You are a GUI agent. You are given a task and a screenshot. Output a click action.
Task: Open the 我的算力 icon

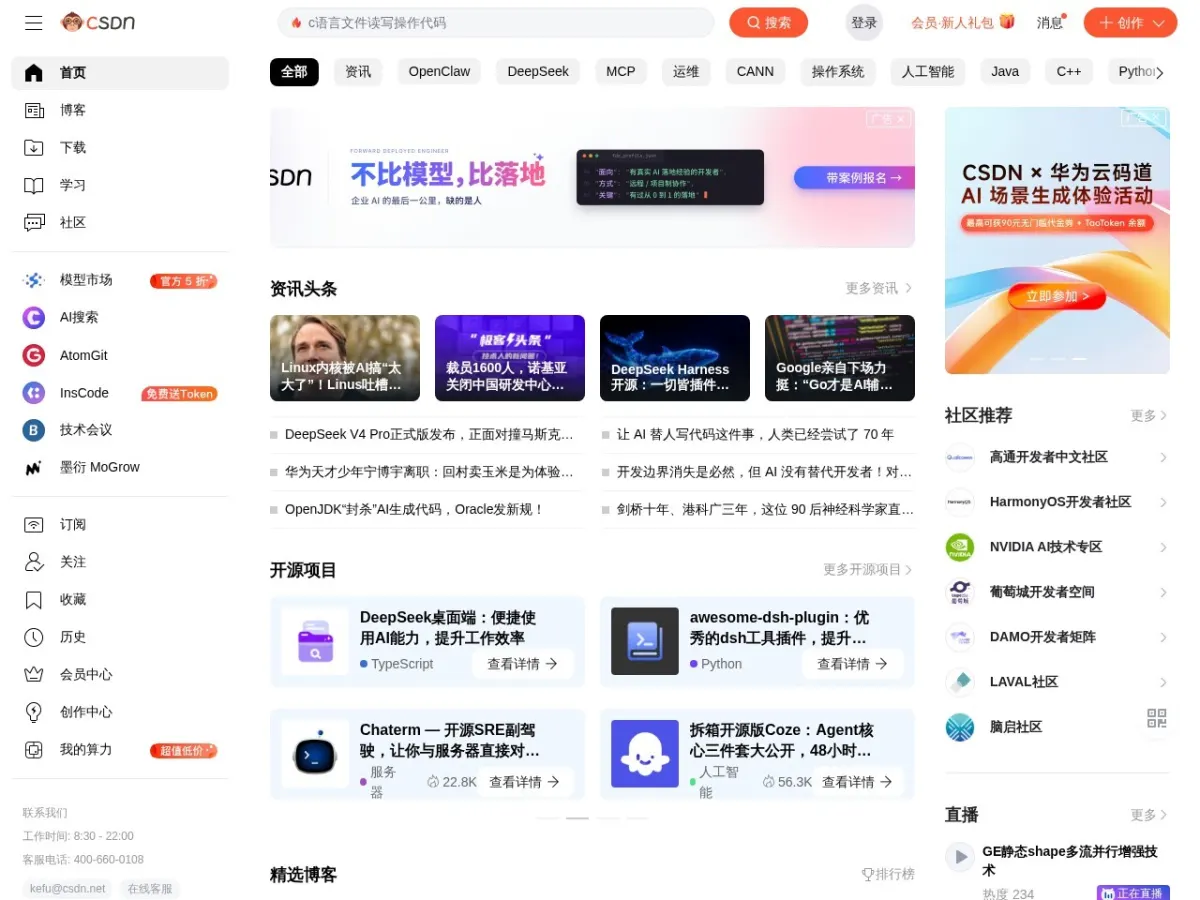coord(34,750)
